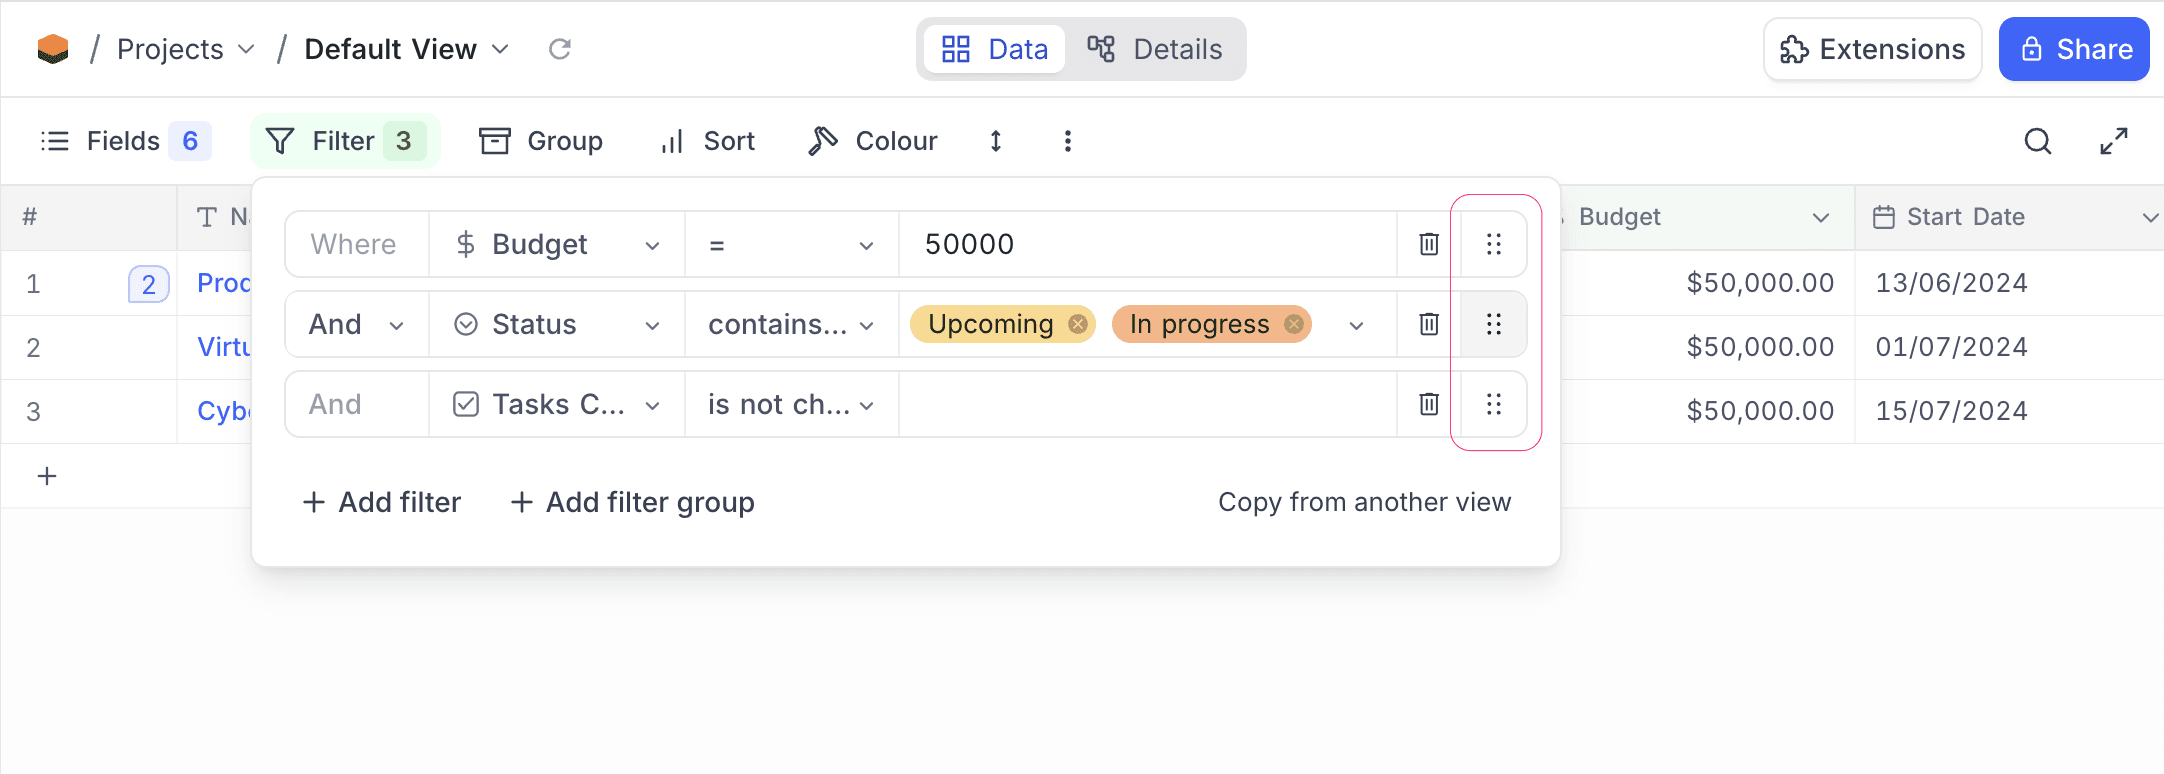2164x774 pixels.
Task: Click Add filter group
Action: click(632, 502)
